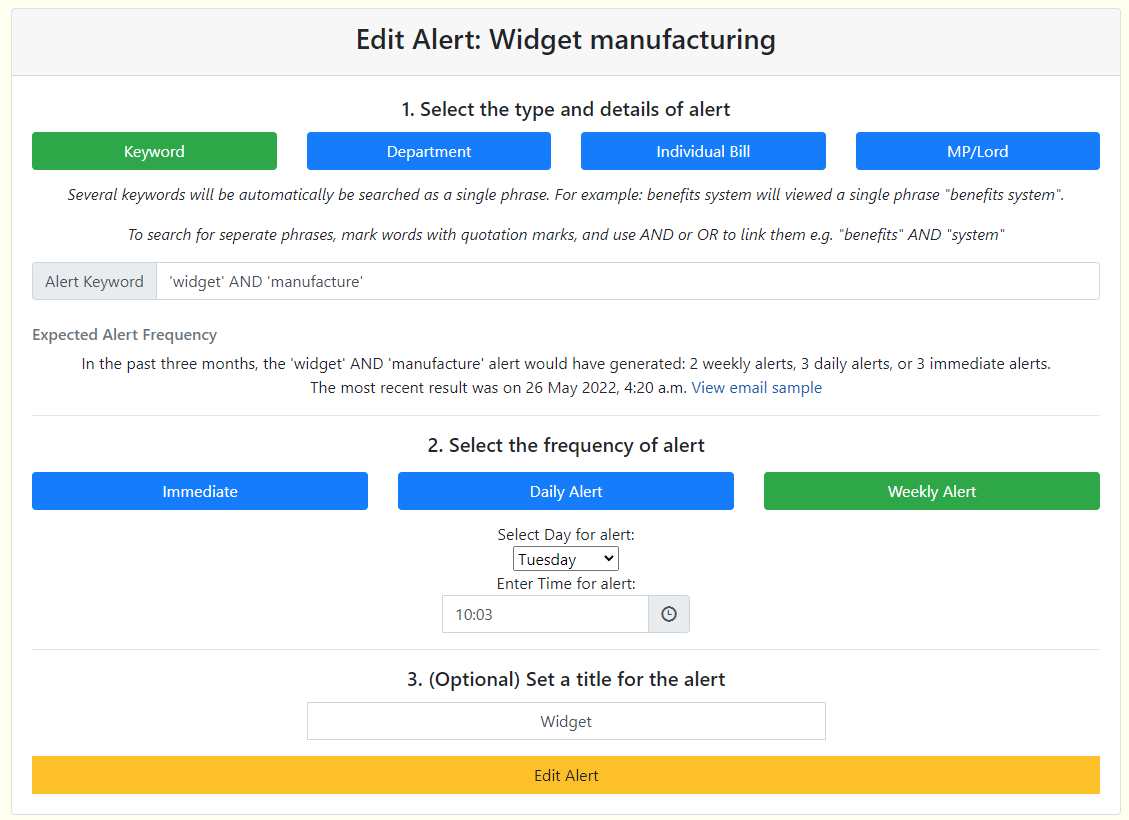This screenshot has height=820, width=1129.
Task: Open the Tuesday day dropdown
Action: [566, 559]
